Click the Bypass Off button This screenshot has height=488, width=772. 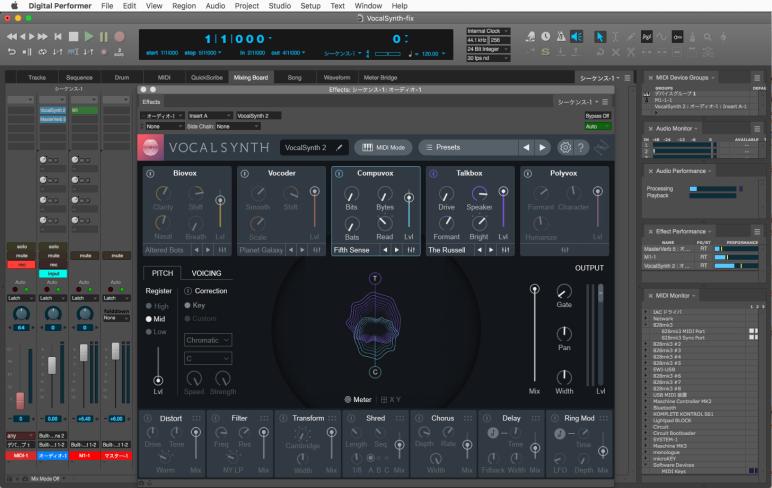click(597, 116)
